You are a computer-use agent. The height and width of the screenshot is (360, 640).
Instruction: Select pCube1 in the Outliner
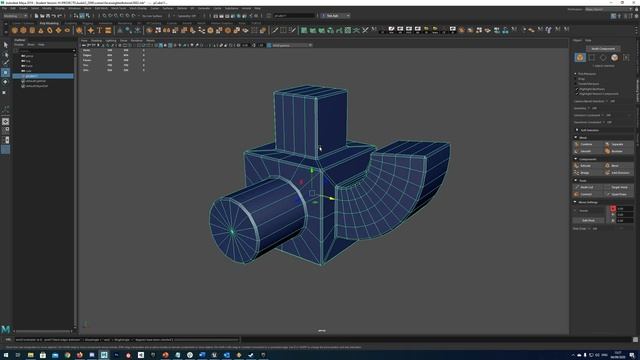[43, 76]
